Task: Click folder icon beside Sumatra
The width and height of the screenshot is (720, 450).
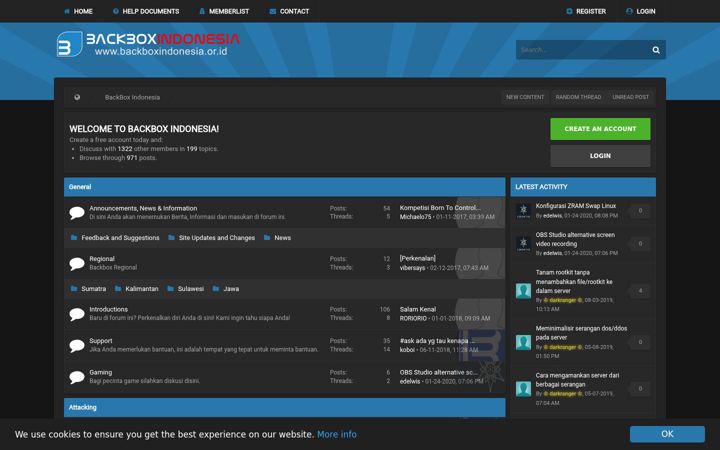Action: pyautogui.click(x=74, y=288)
